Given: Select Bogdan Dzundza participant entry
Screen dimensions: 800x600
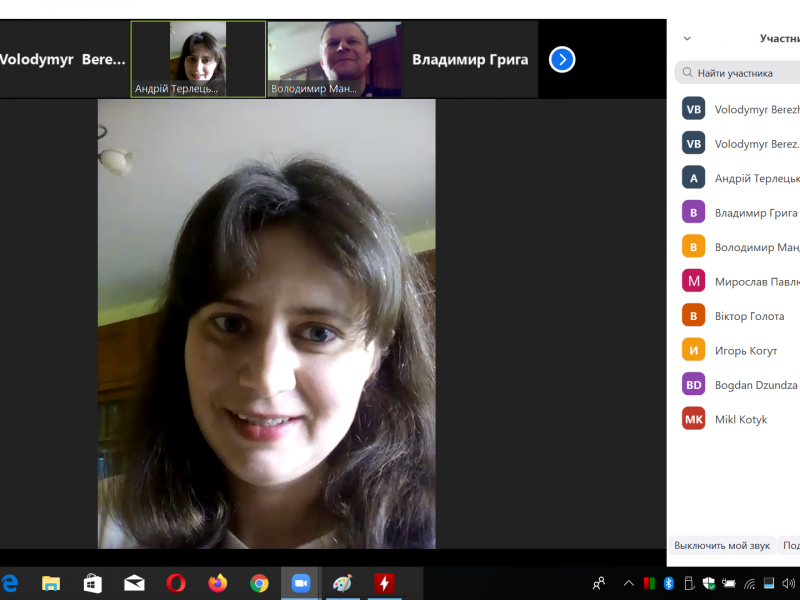Looking at the screenshot, I should [755, 385].
